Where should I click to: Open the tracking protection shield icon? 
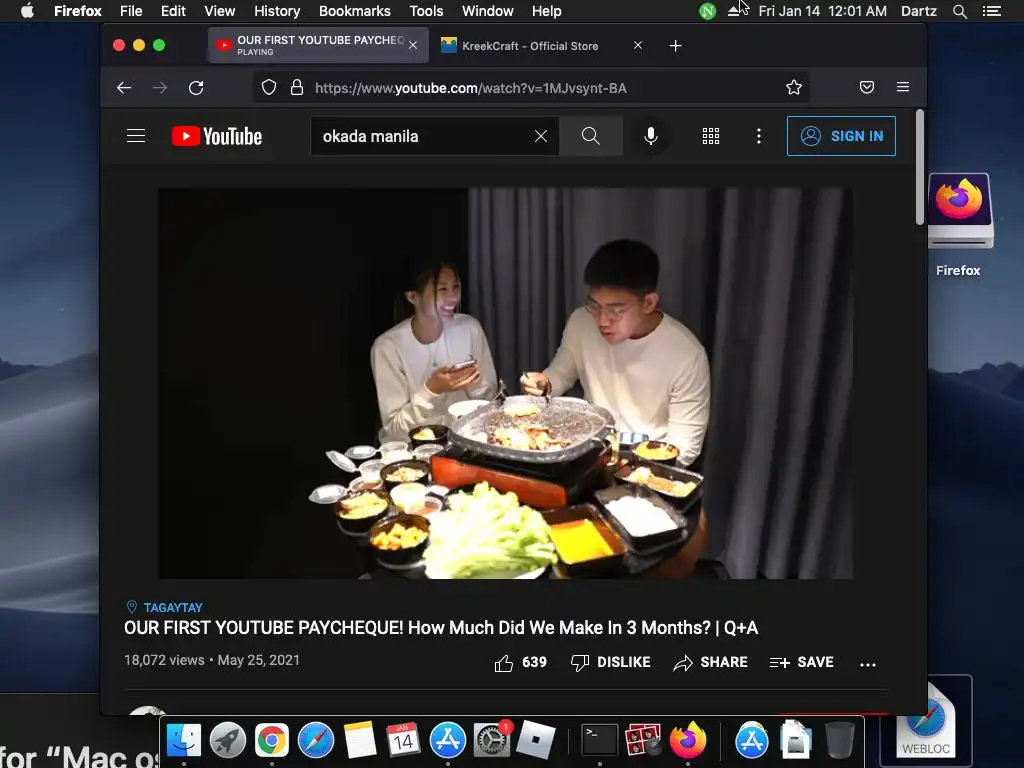[269, 88]
